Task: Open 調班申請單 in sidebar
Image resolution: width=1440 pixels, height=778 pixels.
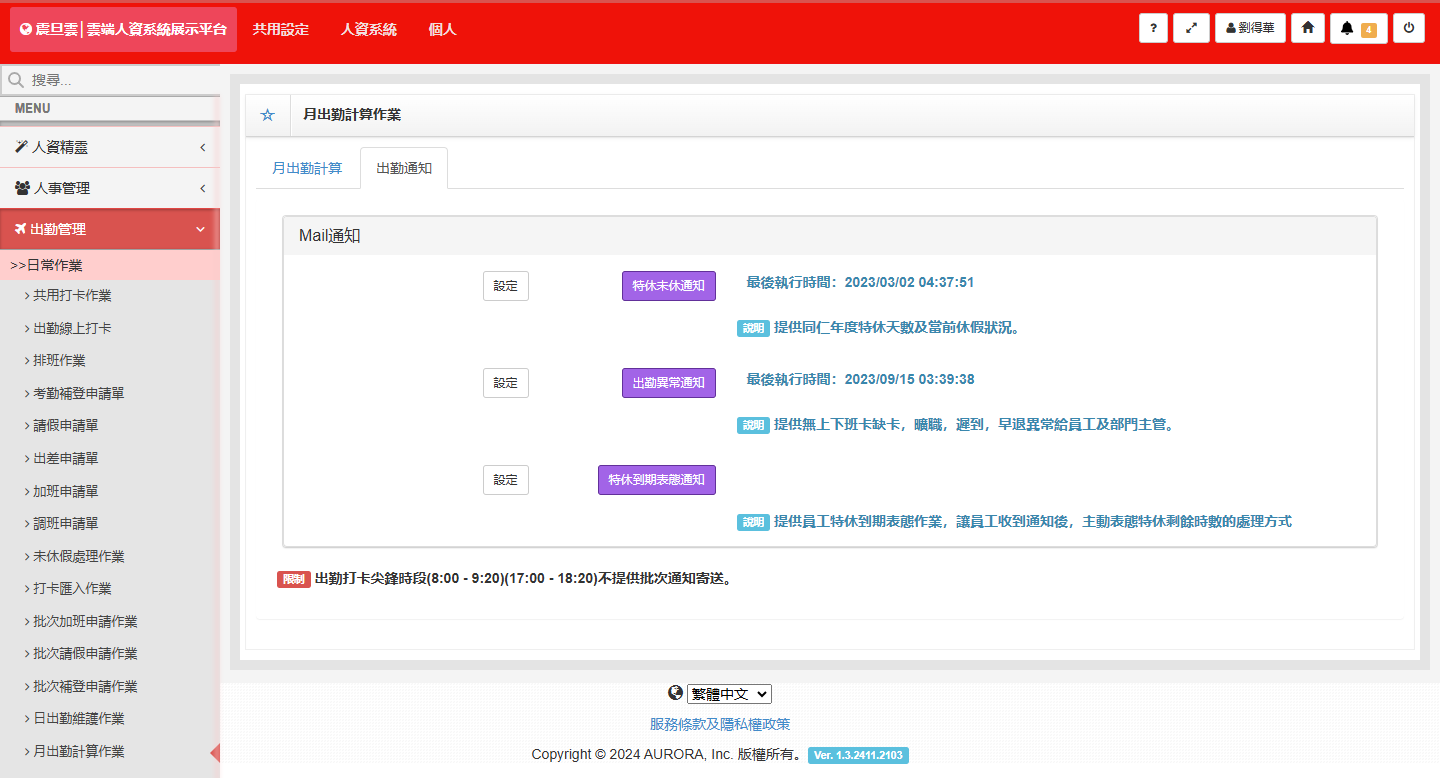Action: click(x=66, y=524)
